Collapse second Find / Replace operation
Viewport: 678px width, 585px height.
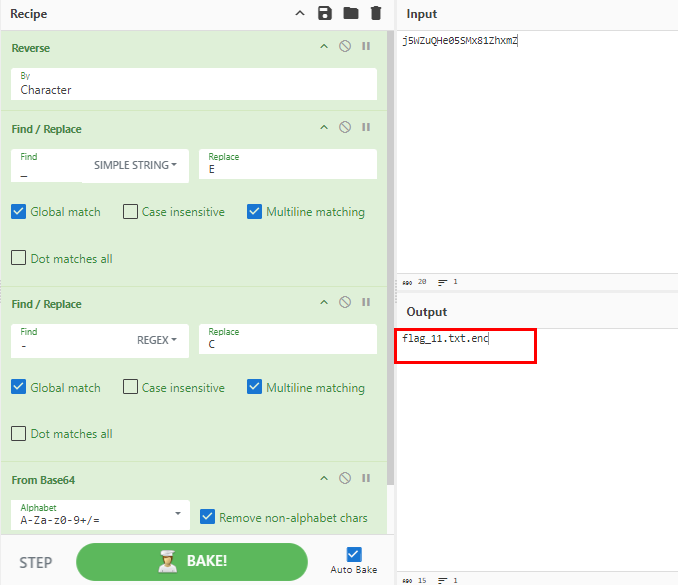tap(324, 302)
